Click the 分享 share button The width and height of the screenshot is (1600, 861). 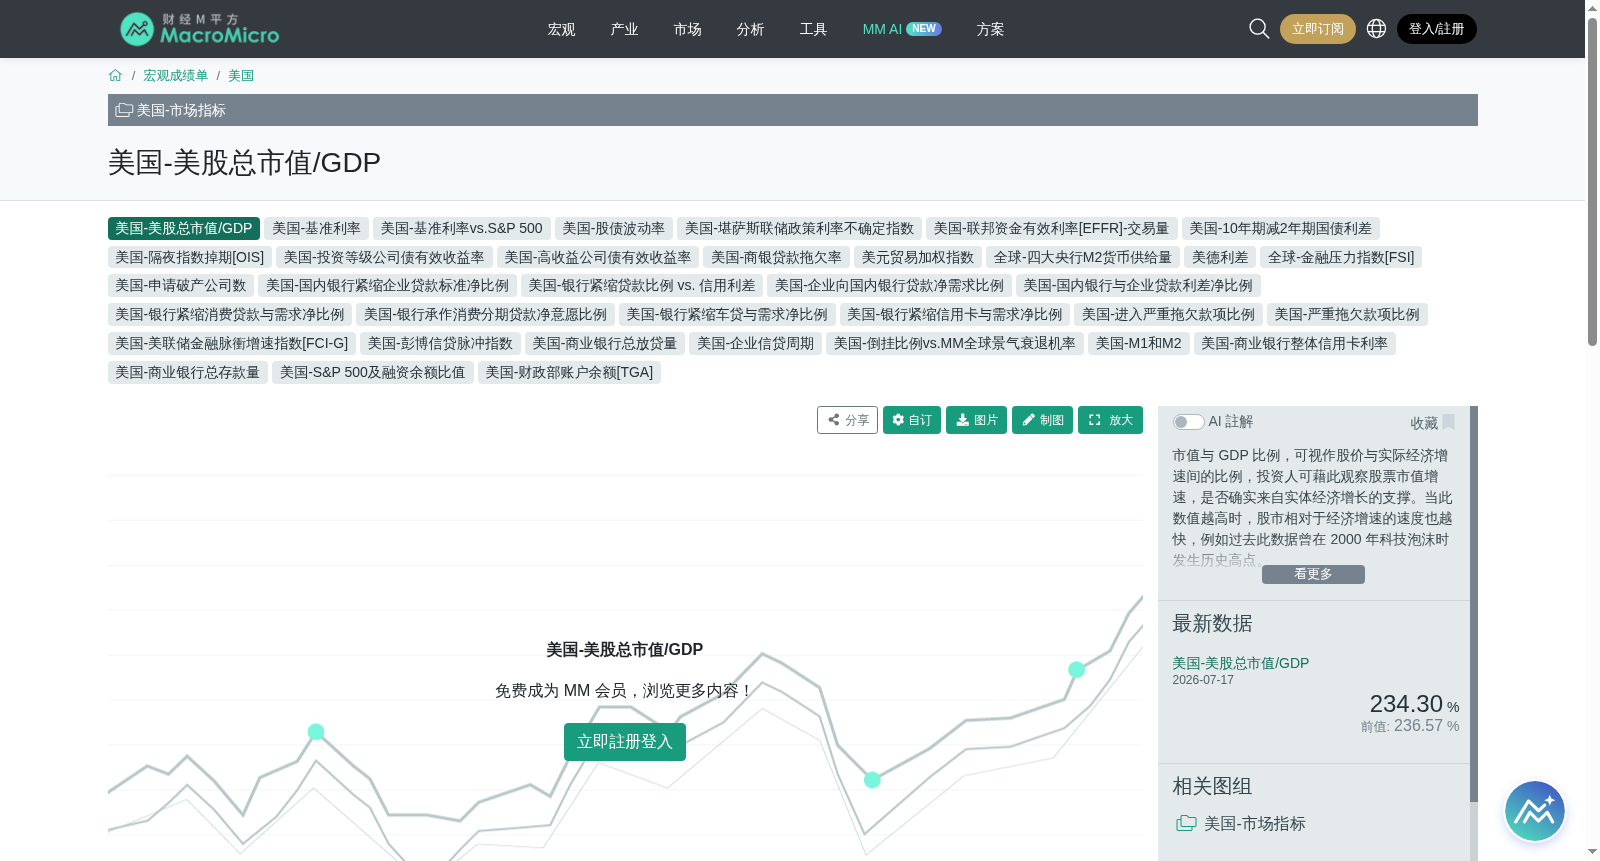click(847, 420)
